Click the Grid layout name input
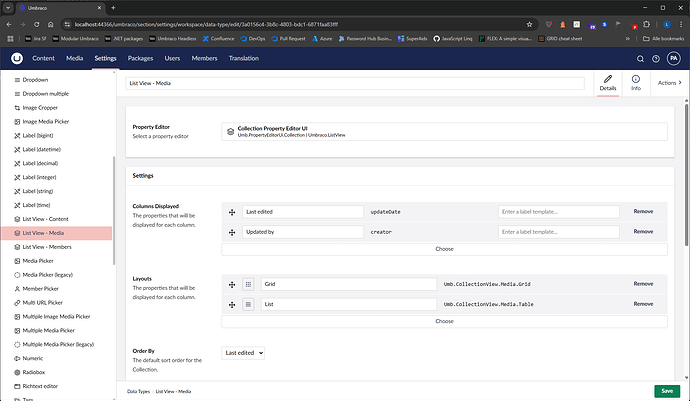690x401 pixels. [349, 284]
